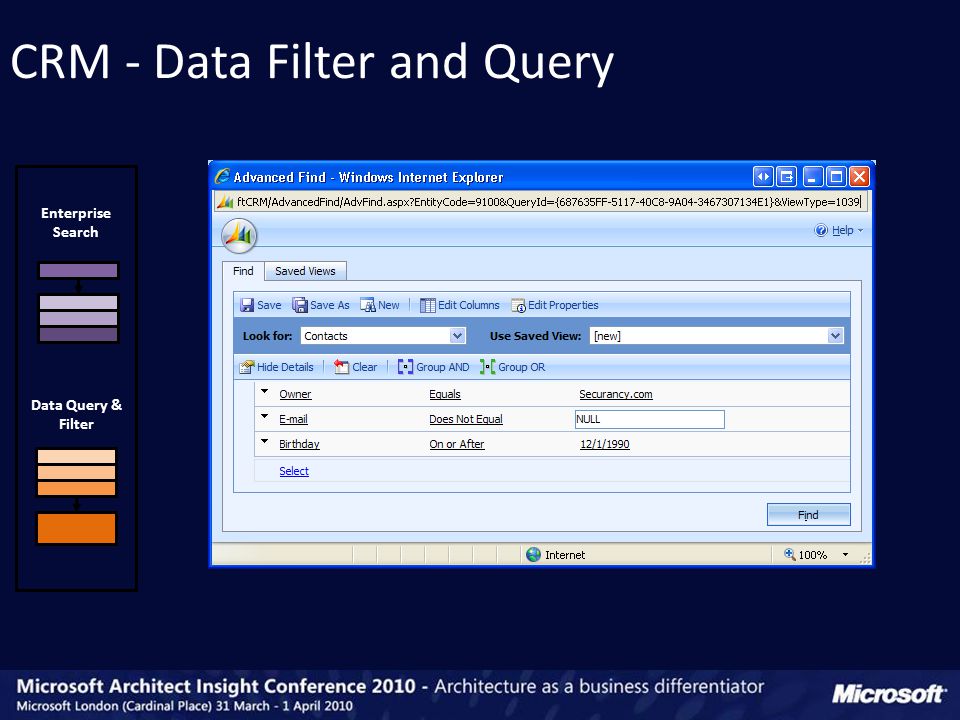Click the Internet Explorer title bar icon
This screenshot has height=720, width=960.
tap(222, 176)
